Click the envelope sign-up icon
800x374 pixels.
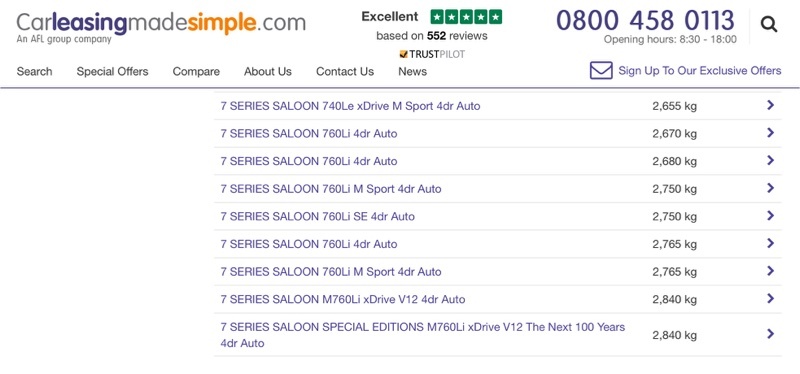(601, 70)
